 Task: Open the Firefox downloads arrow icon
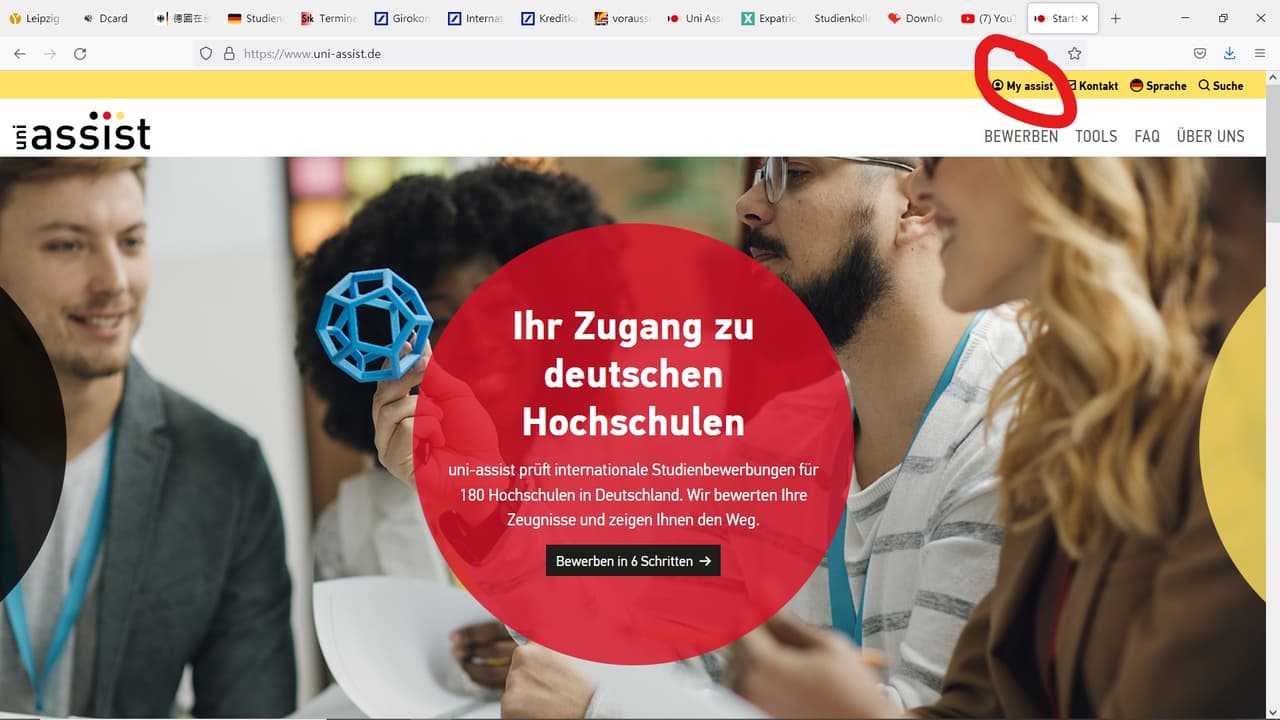point(1229,53)
